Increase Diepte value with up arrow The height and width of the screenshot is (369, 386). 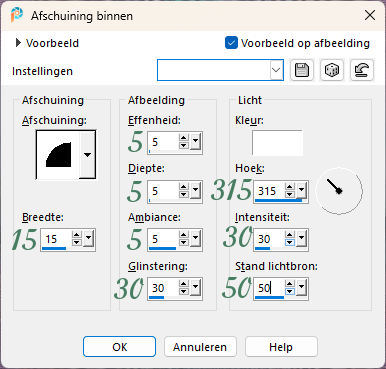tap(184, 187)
